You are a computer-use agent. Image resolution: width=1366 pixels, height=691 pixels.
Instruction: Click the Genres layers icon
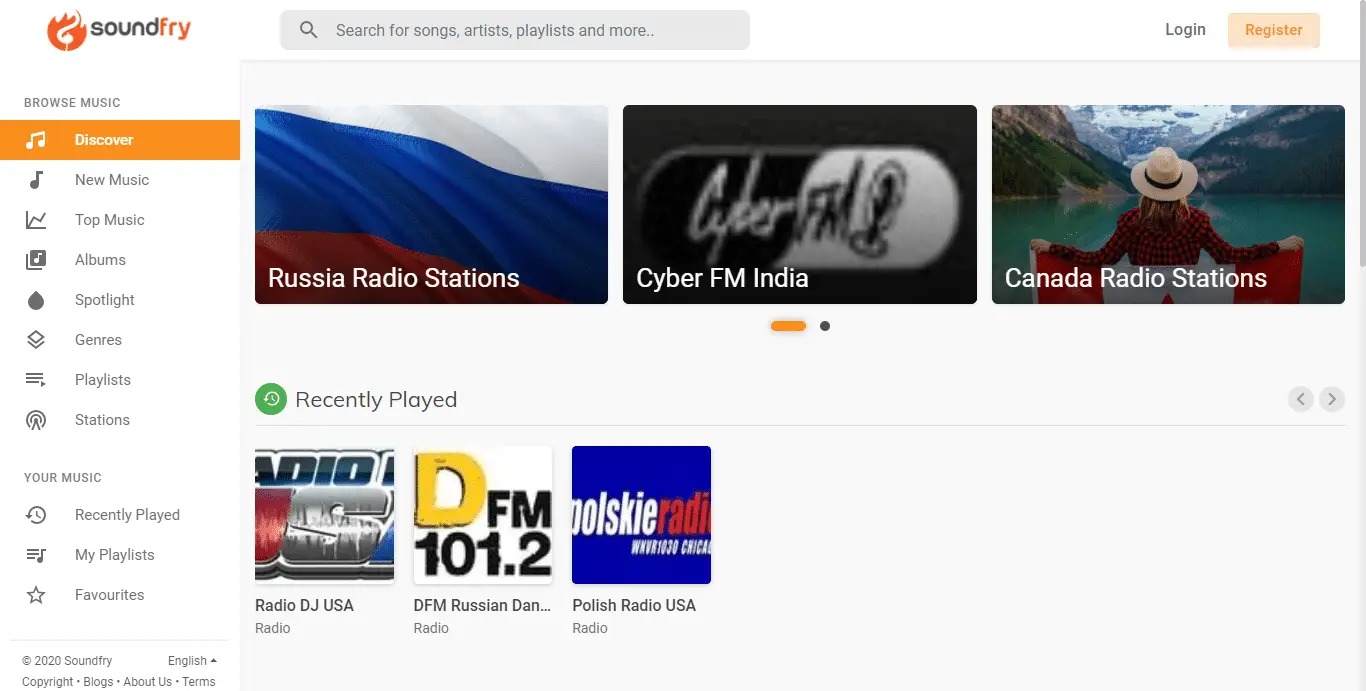(x=36, y=340)
